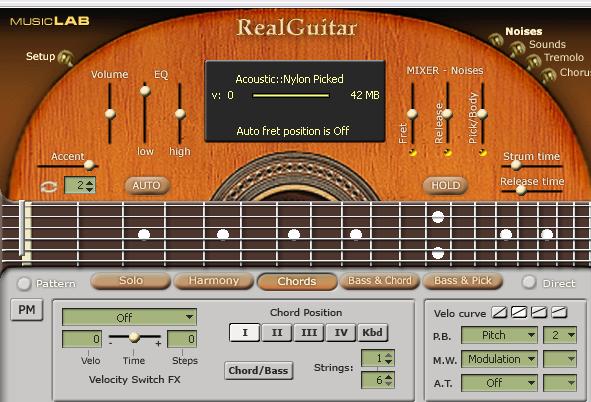Expand the P.B. Pitch dropdown

499,335
